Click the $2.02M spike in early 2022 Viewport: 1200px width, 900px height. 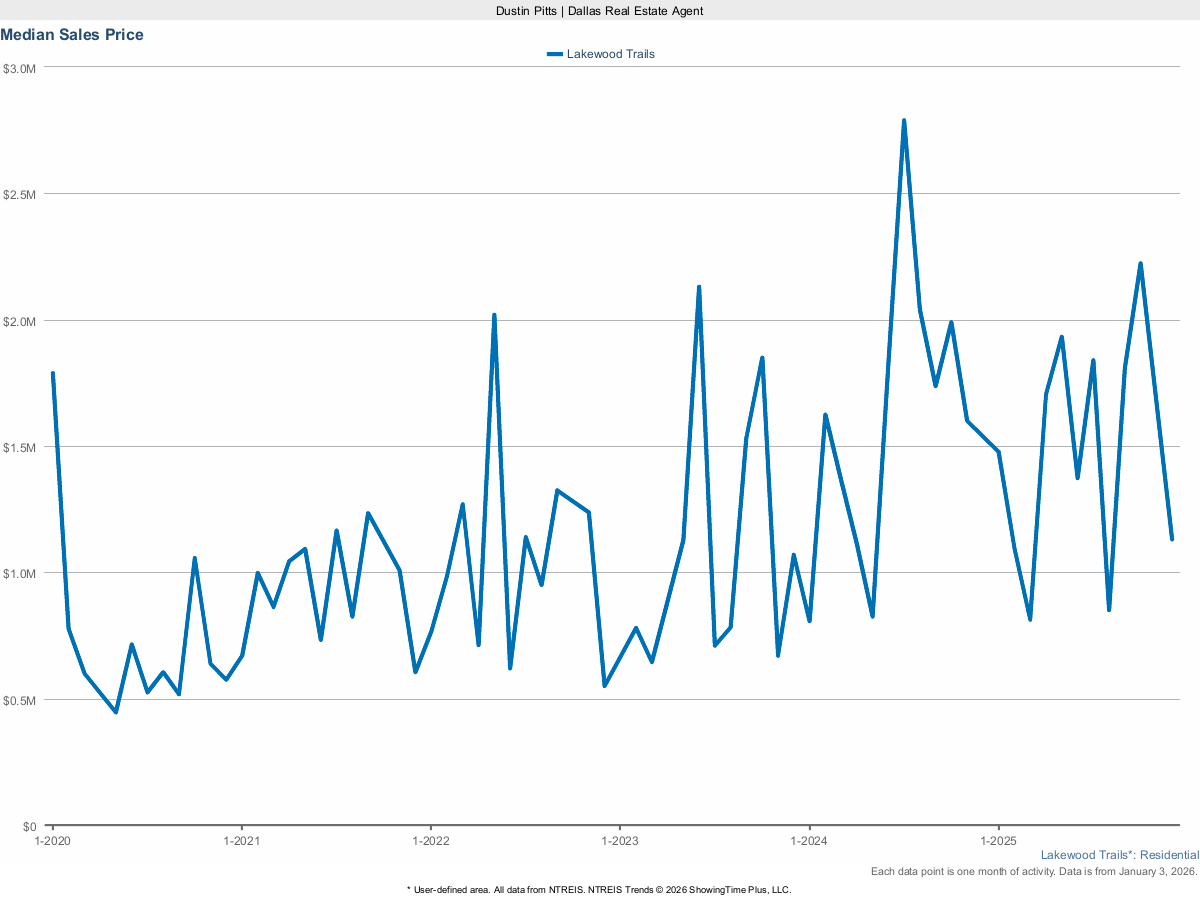pos(492,313)
